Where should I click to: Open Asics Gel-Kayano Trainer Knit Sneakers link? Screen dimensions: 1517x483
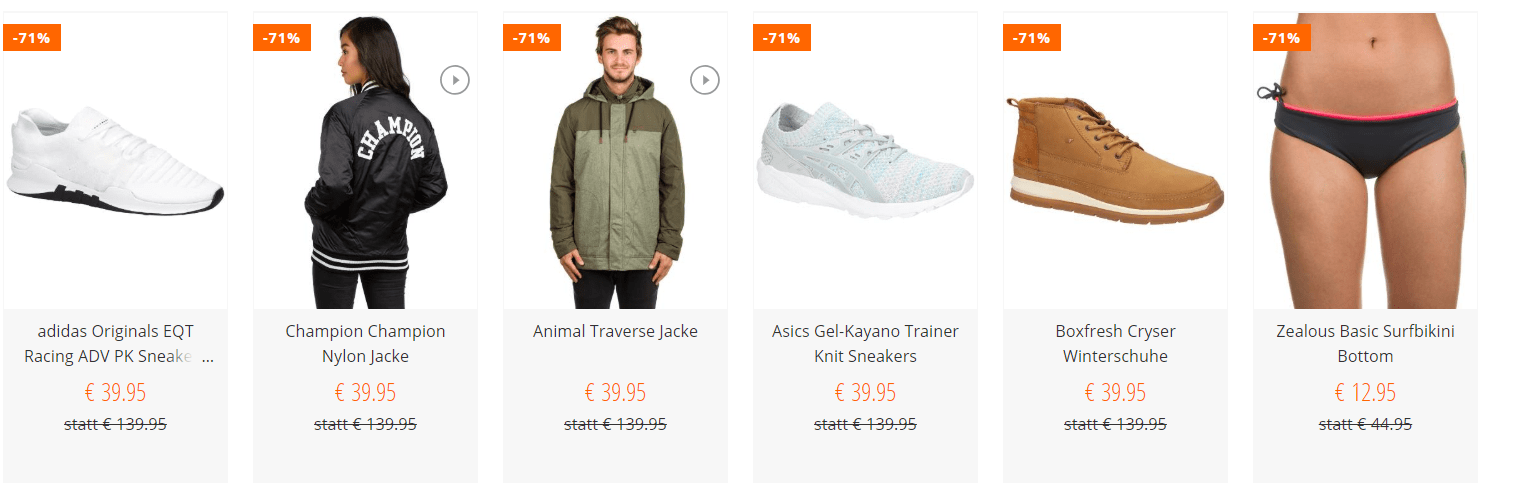click(865, 343)
